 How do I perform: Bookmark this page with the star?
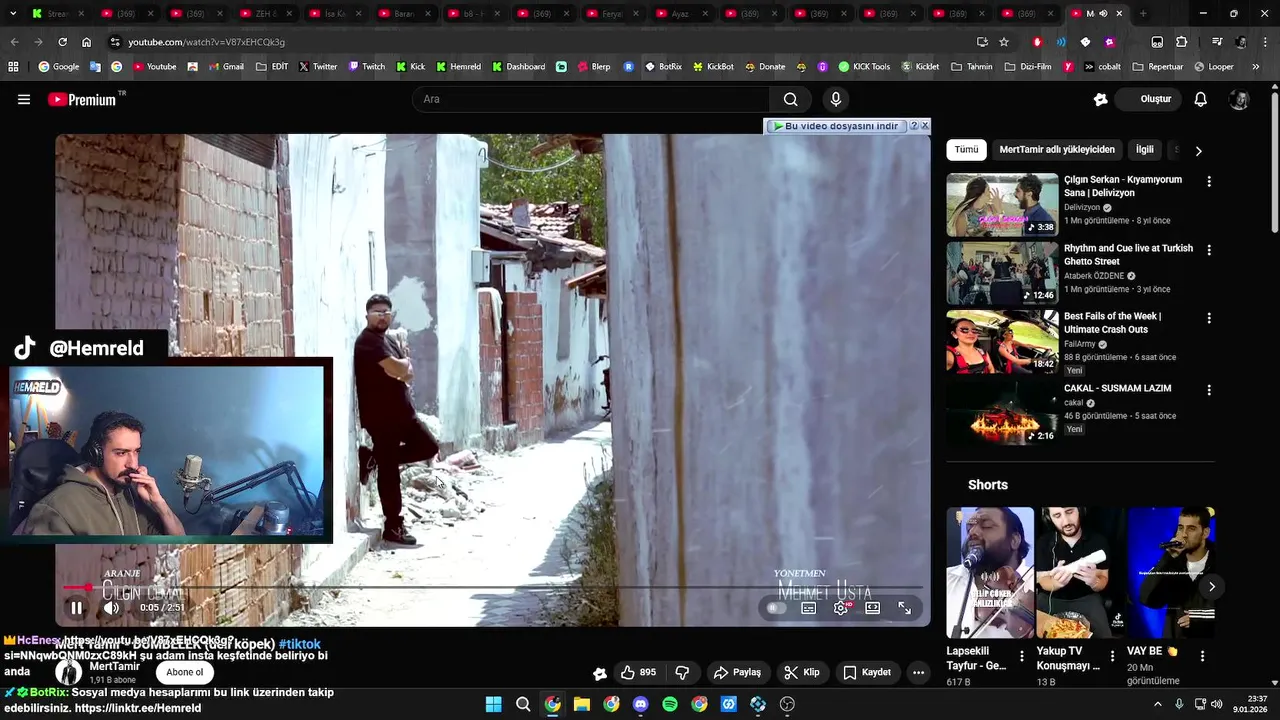pos(1004,42)
